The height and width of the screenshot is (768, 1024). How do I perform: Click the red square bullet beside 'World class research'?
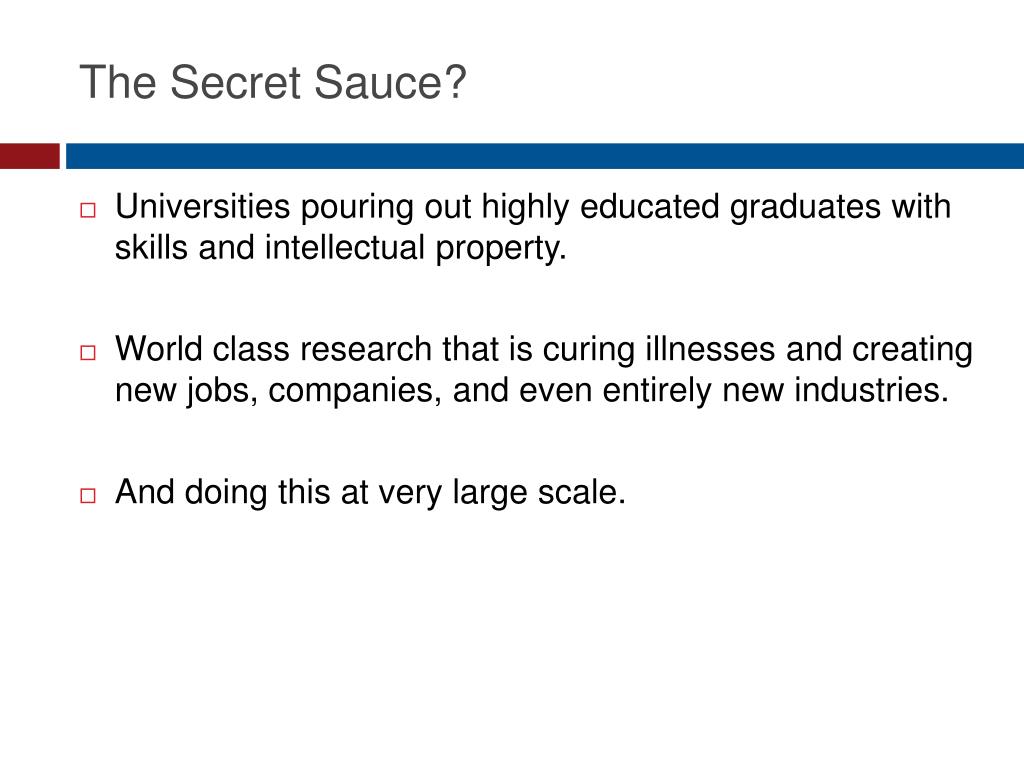88,353
